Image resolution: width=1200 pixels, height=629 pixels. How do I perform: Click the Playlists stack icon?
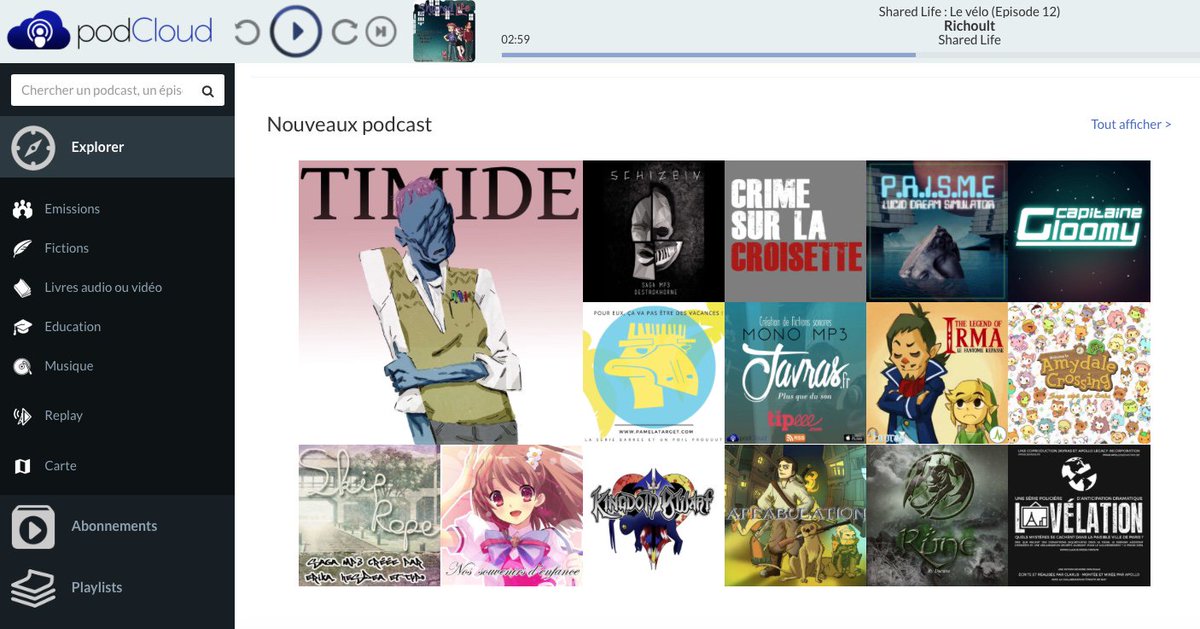[x=33, y=588]
